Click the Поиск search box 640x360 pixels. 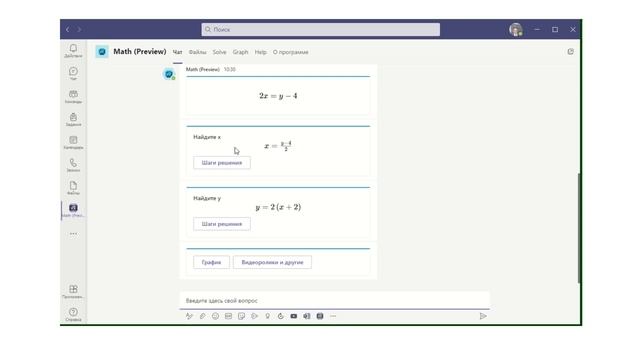[320, 29]
